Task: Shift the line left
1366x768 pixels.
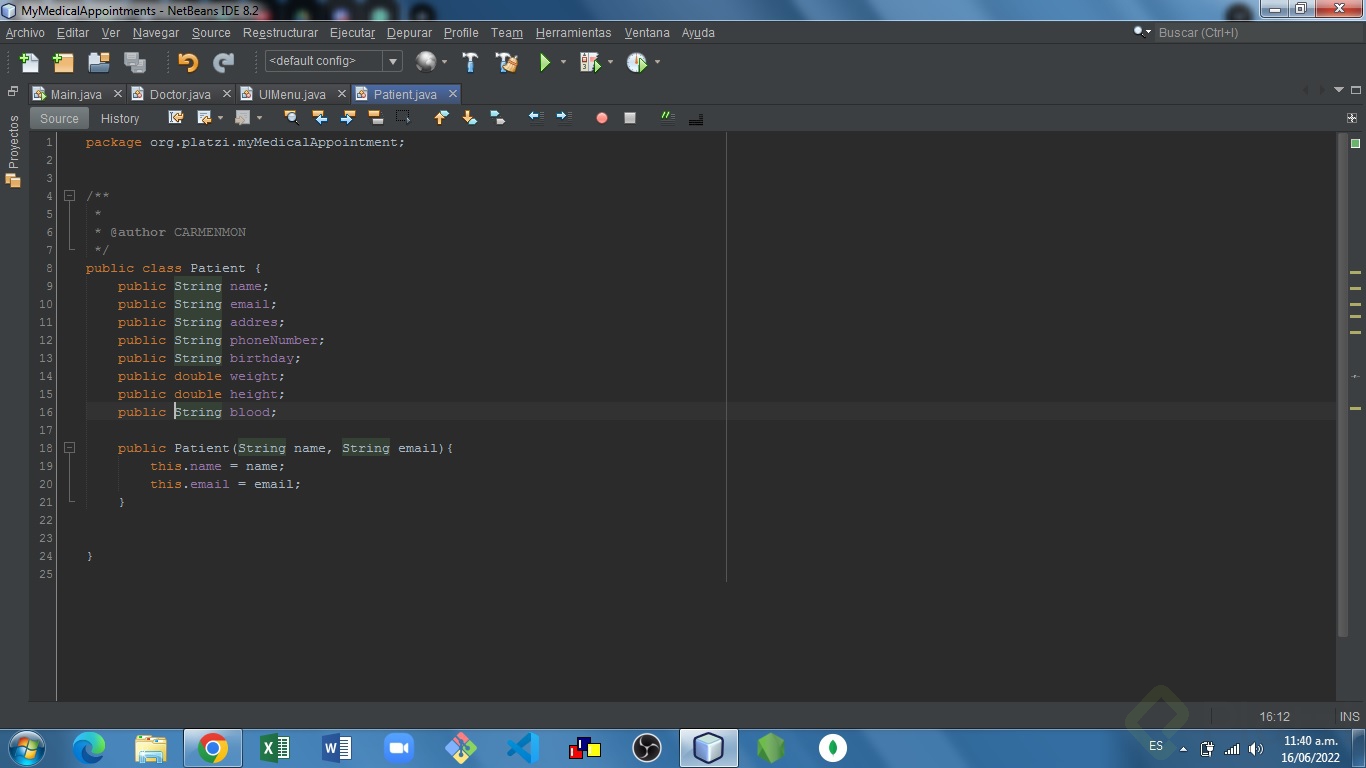Action: 535,118
